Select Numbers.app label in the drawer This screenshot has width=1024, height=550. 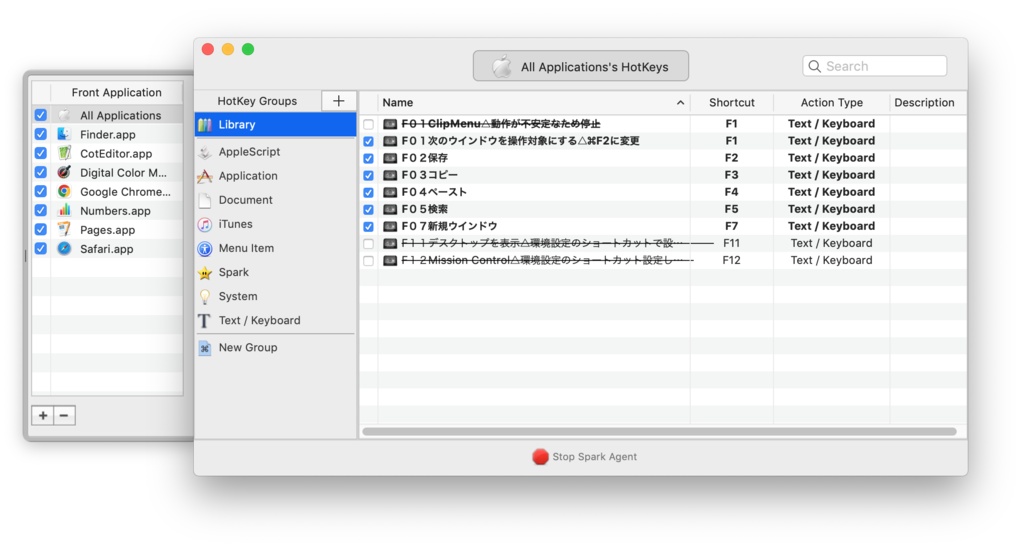pos(115,211)
